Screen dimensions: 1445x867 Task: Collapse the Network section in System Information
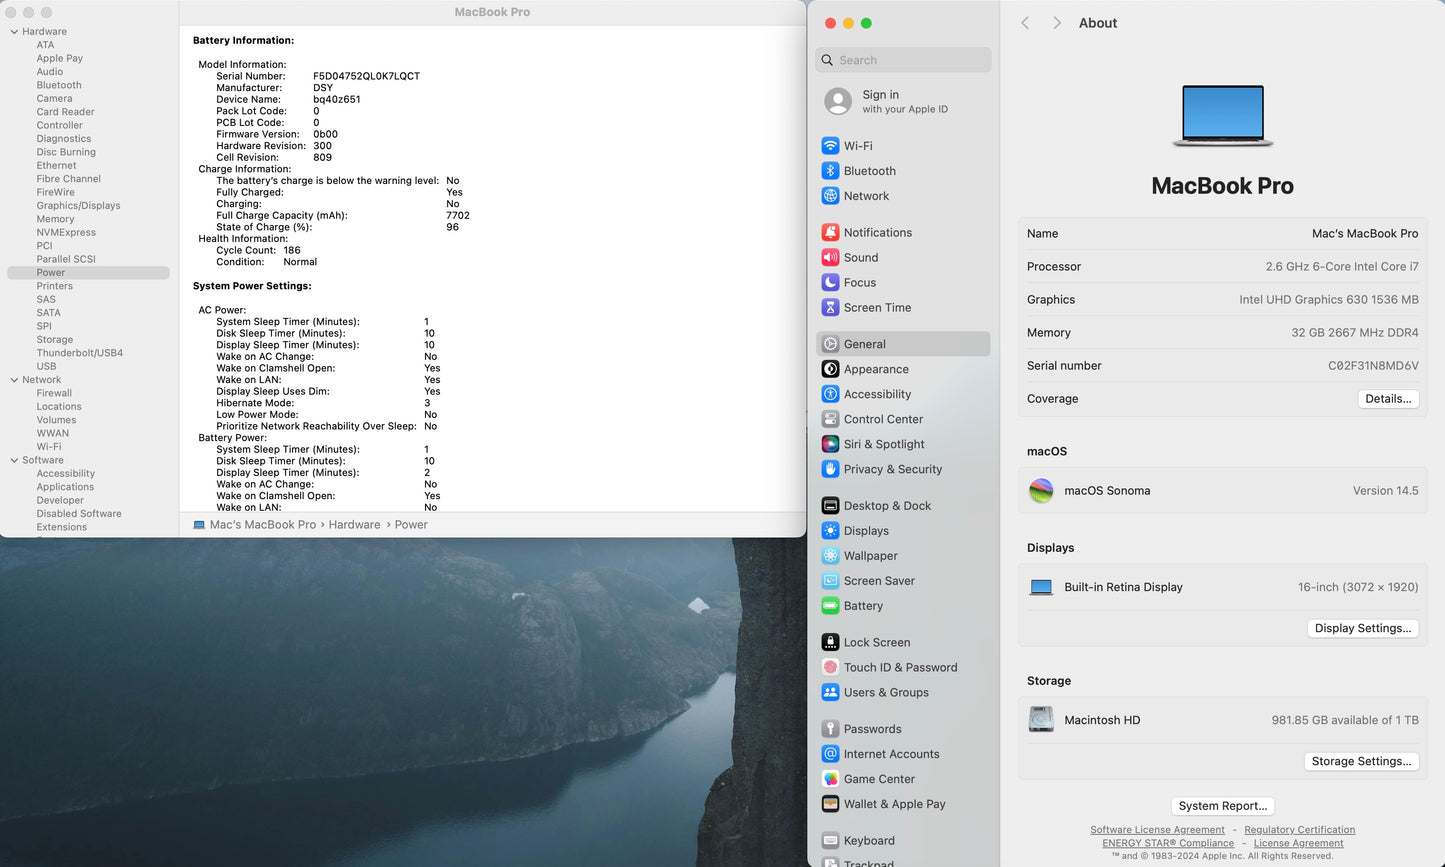pos(14,380)
